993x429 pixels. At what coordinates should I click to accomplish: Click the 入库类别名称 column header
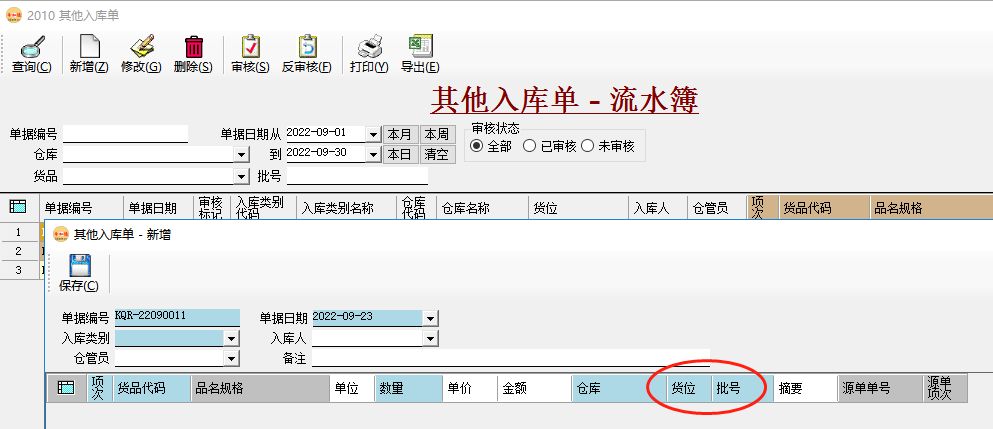[347, 208]
